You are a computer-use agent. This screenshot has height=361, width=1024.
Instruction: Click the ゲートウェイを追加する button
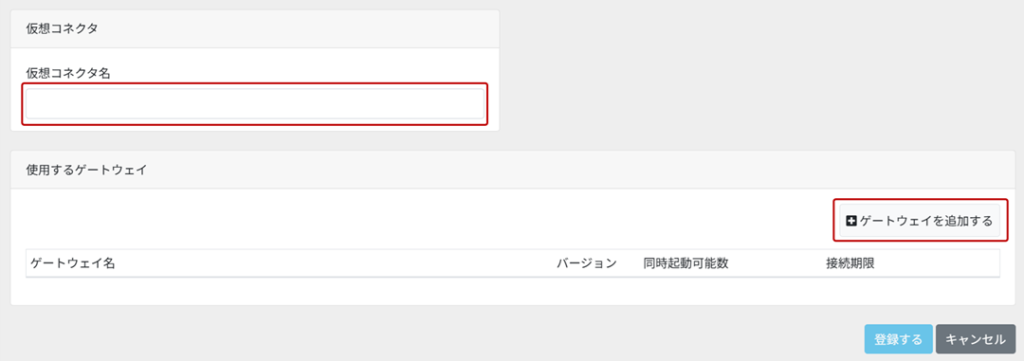[920, 221]
